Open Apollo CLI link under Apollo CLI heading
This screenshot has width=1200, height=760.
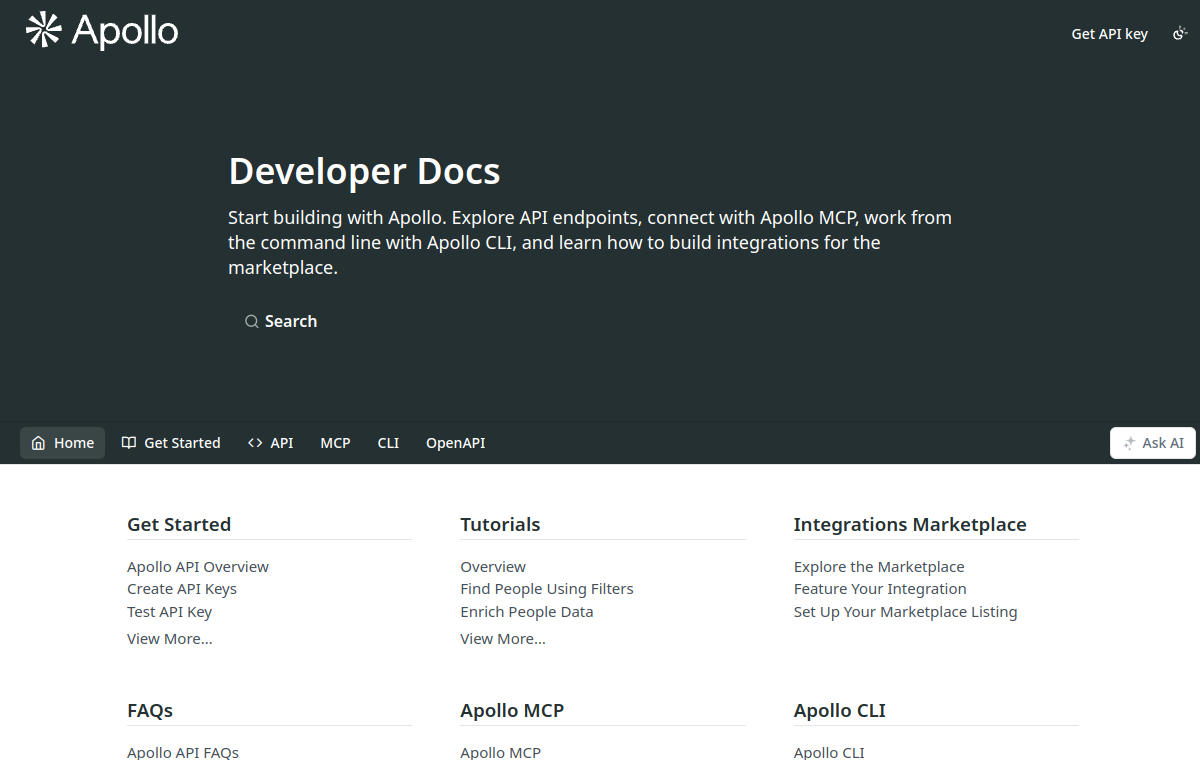tap(829, 752)
